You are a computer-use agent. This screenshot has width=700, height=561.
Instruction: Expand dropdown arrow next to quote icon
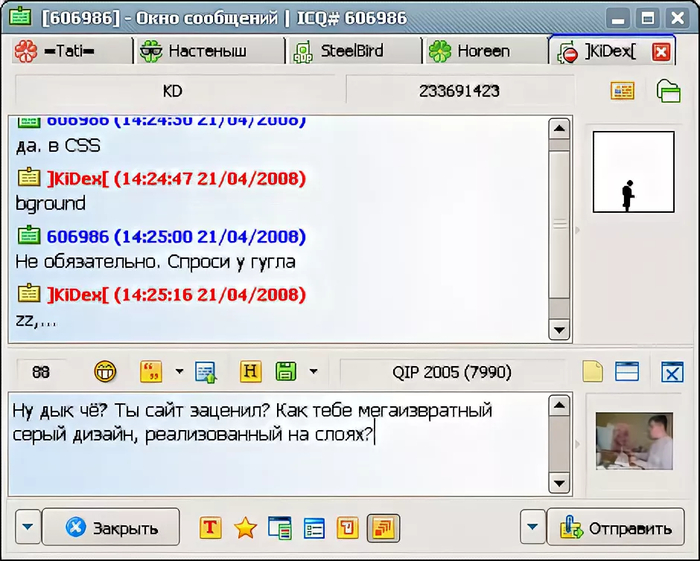(179, 372)
